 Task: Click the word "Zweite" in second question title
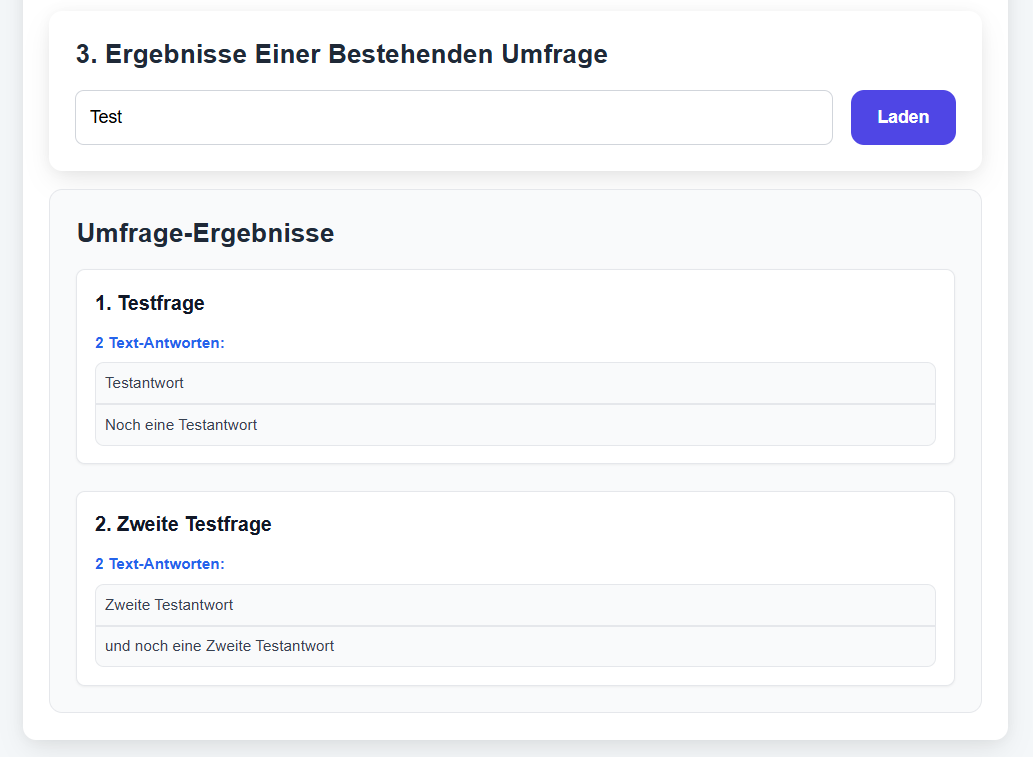click(148, 524)
